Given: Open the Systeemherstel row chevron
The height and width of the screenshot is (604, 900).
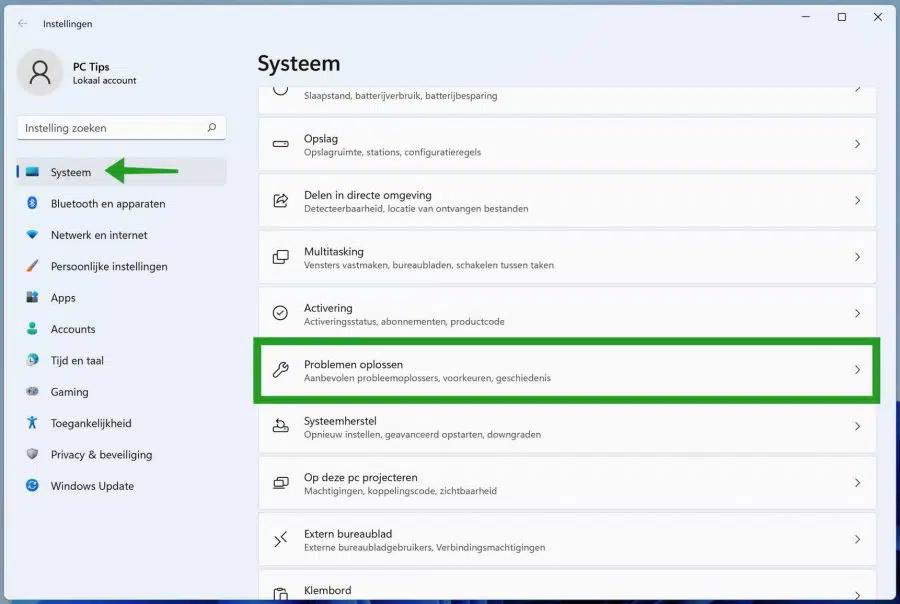Looking at the screenshot, I should pos(857,426).
